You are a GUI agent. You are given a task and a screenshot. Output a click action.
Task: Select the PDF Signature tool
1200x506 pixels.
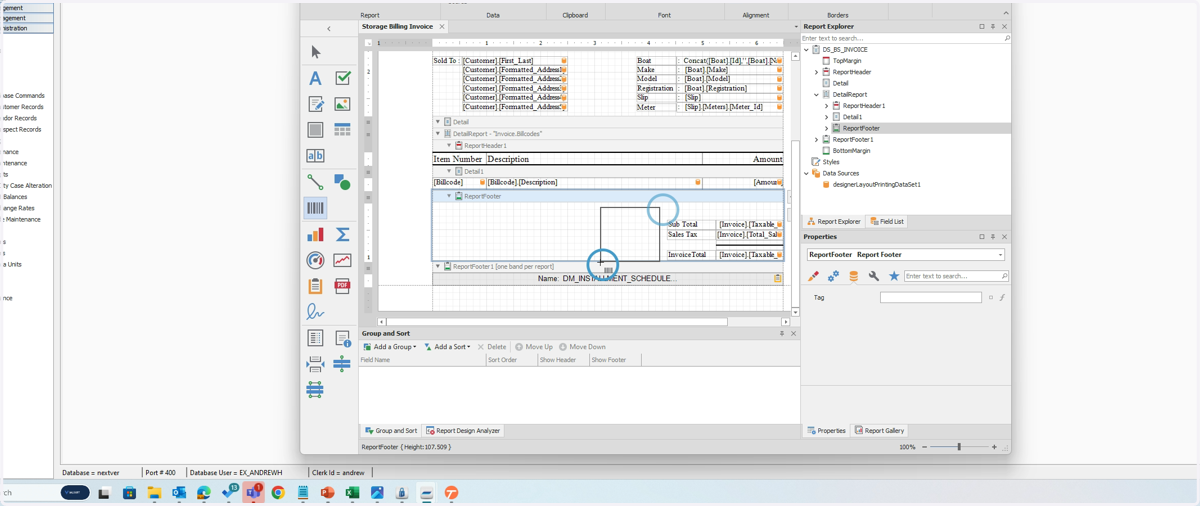315,312
